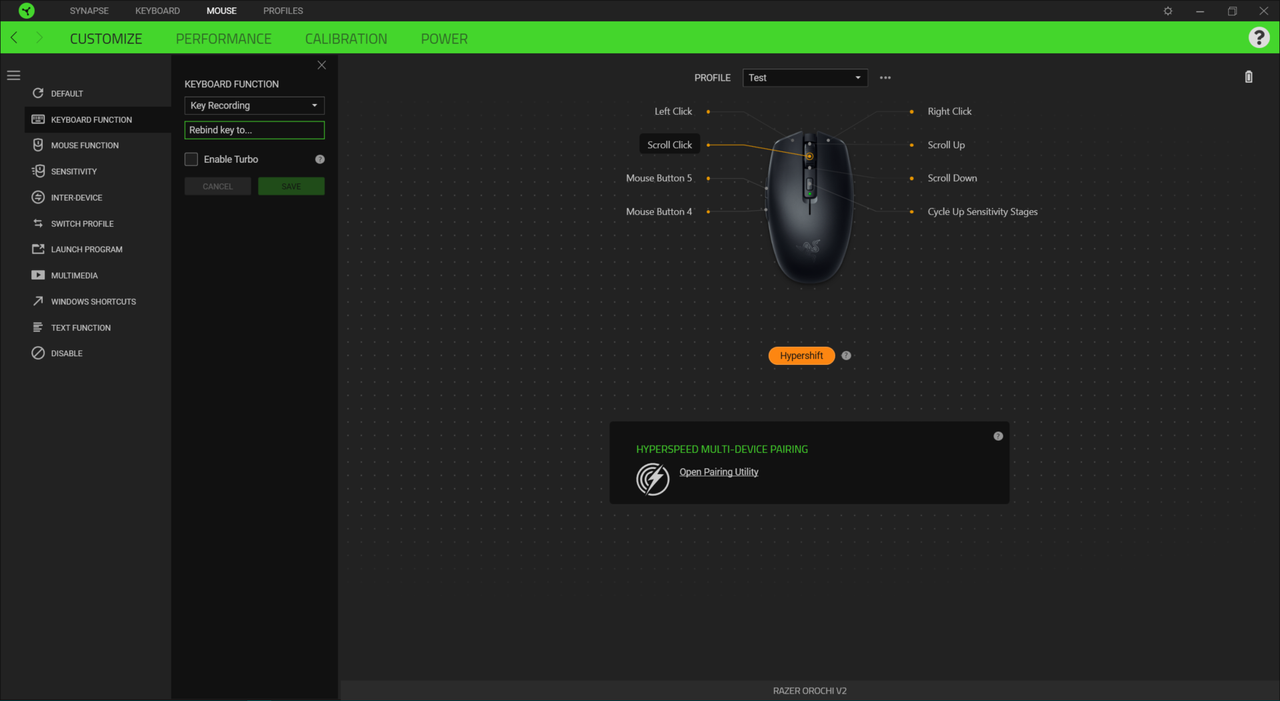The width and height of the screenshot is (1280, 701).
Task: Click the mouse device image
Action: point(809,206)
